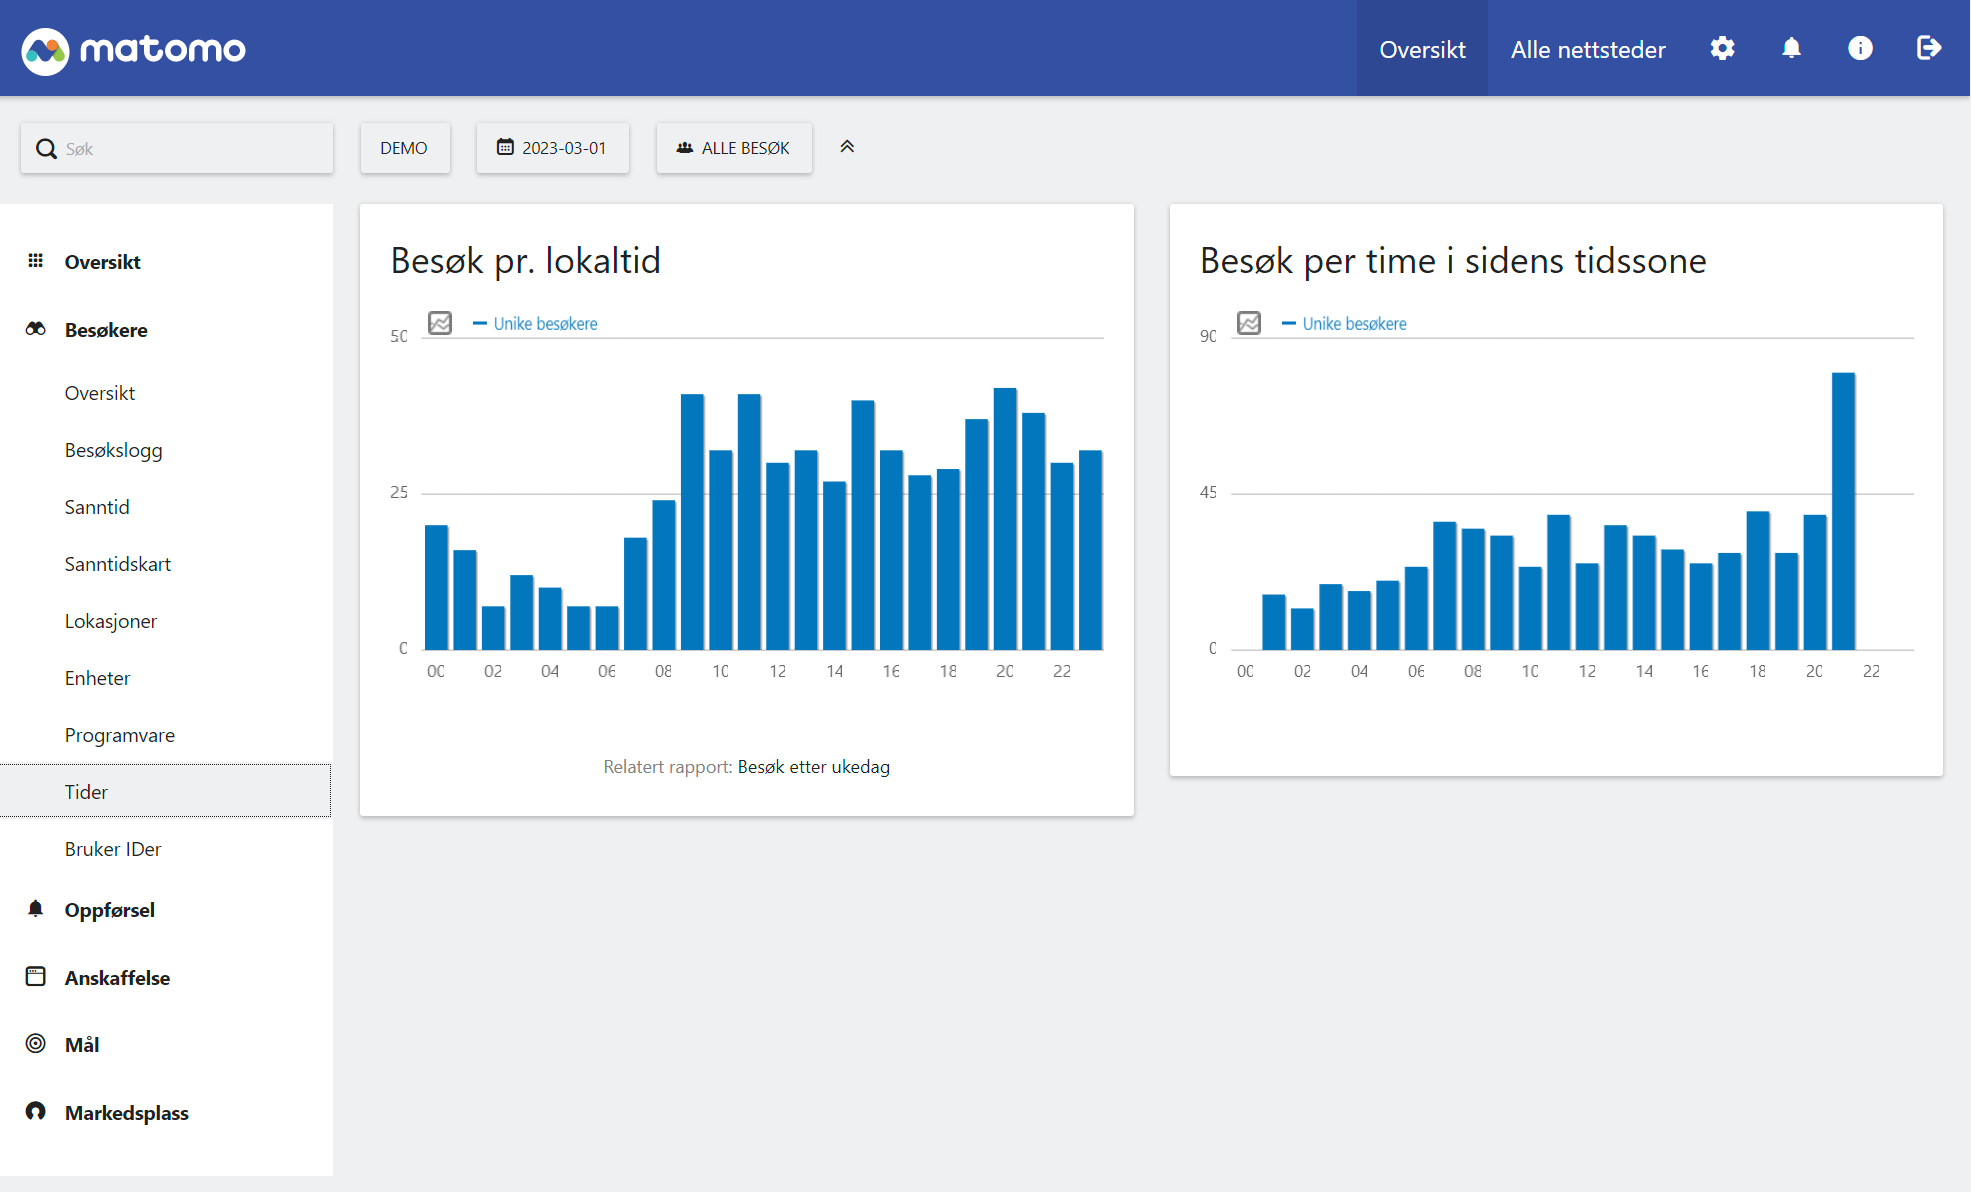Click the Matomo logo
The height and width of the screenshot is (1192, 1971).
134,49
